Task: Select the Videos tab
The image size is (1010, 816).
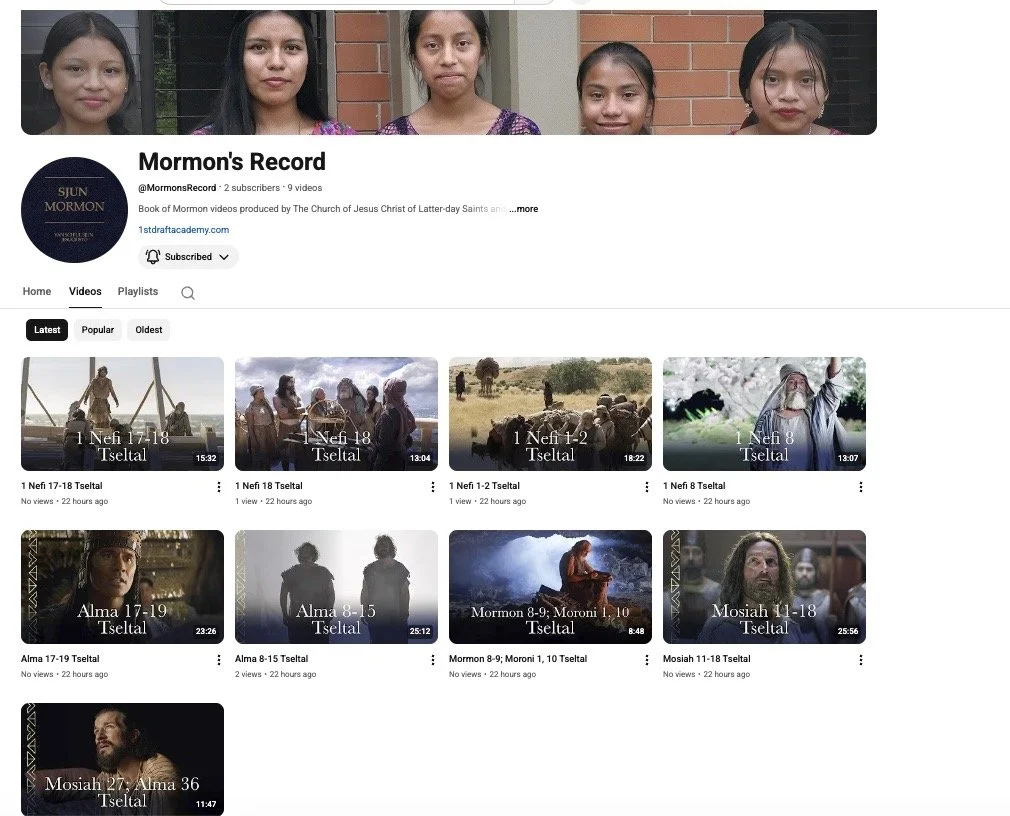Action: [x=85, y=291]
